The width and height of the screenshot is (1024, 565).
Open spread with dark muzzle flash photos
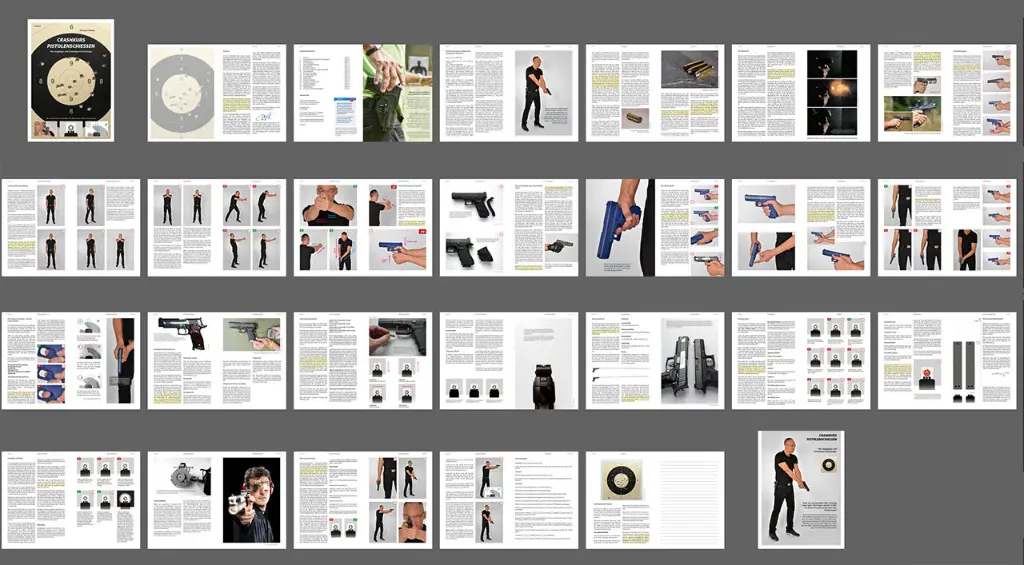click(801, 93)
